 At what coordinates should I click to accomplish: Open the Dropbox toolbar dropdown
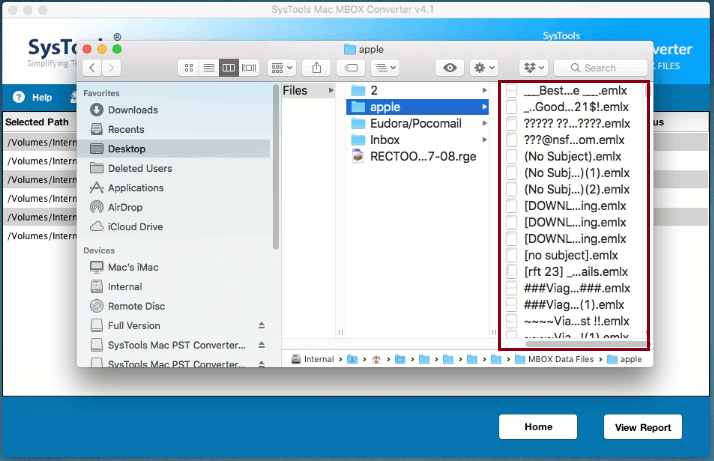tap(534, 68)
